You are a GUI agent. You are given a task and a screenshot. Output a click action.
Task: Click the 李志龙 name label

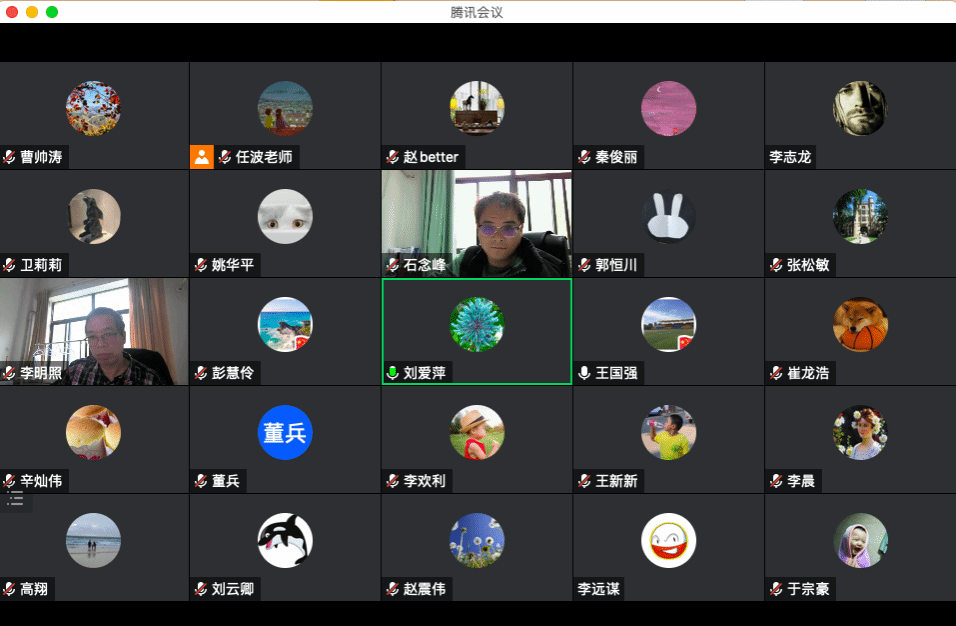coord(790,157)
